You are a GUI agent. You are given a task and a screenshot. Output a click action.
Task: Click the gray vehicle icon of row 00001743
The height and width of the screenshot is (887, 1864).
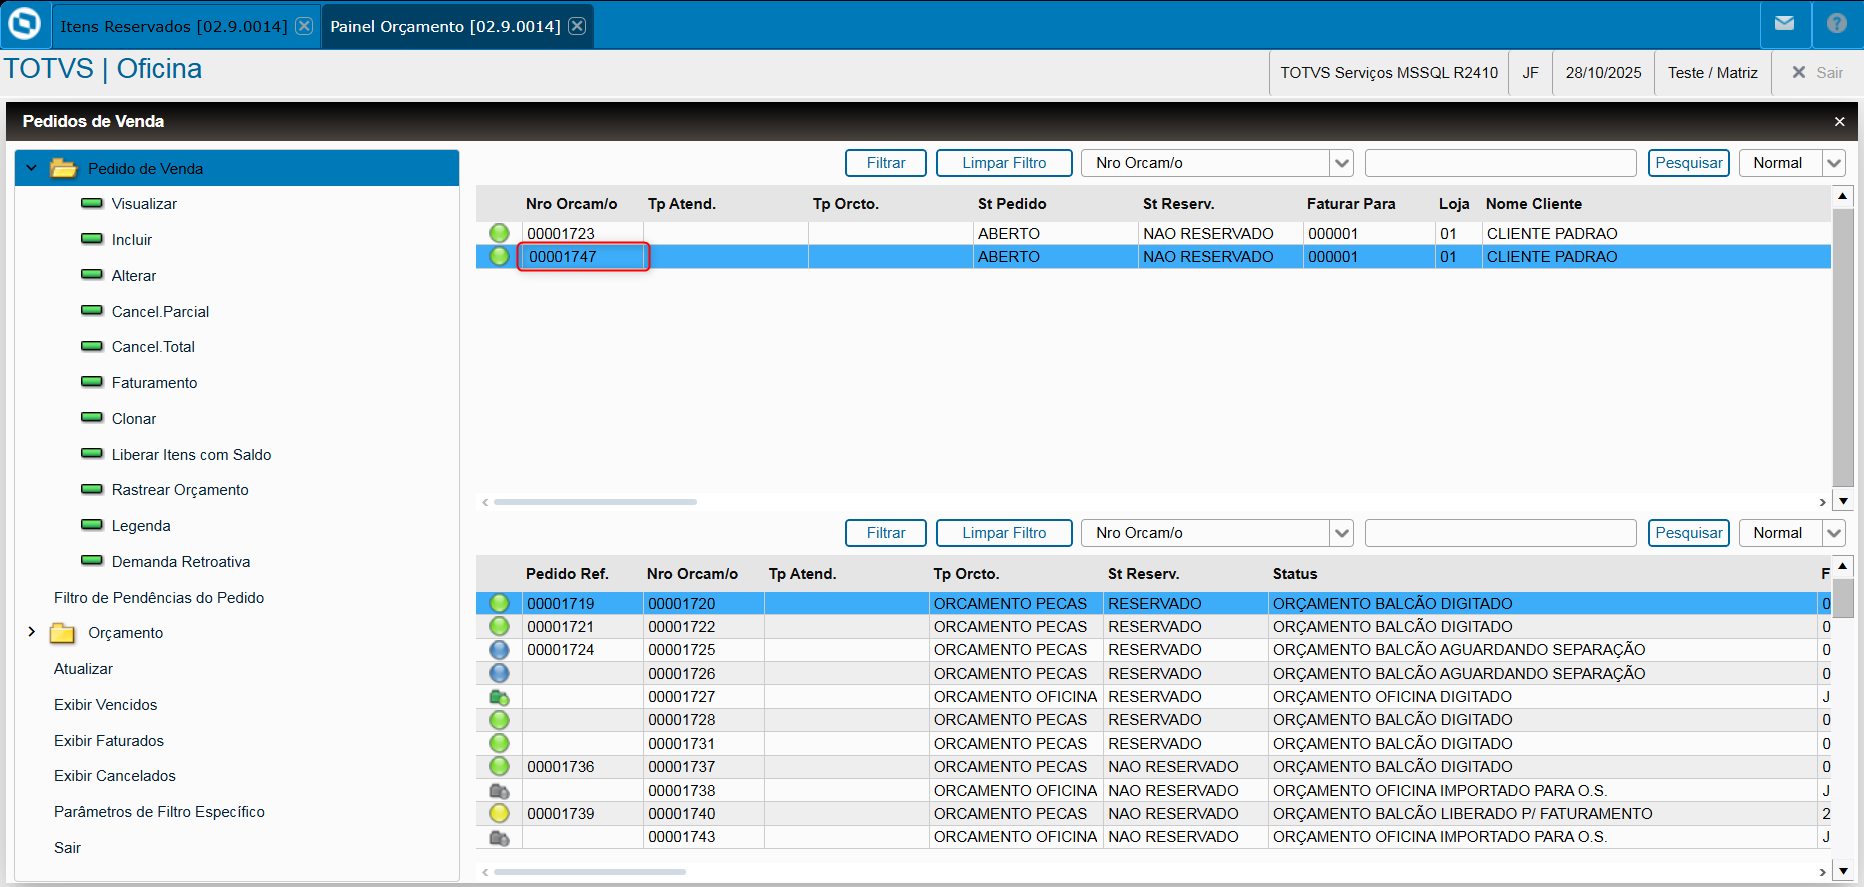coord(499,837)
